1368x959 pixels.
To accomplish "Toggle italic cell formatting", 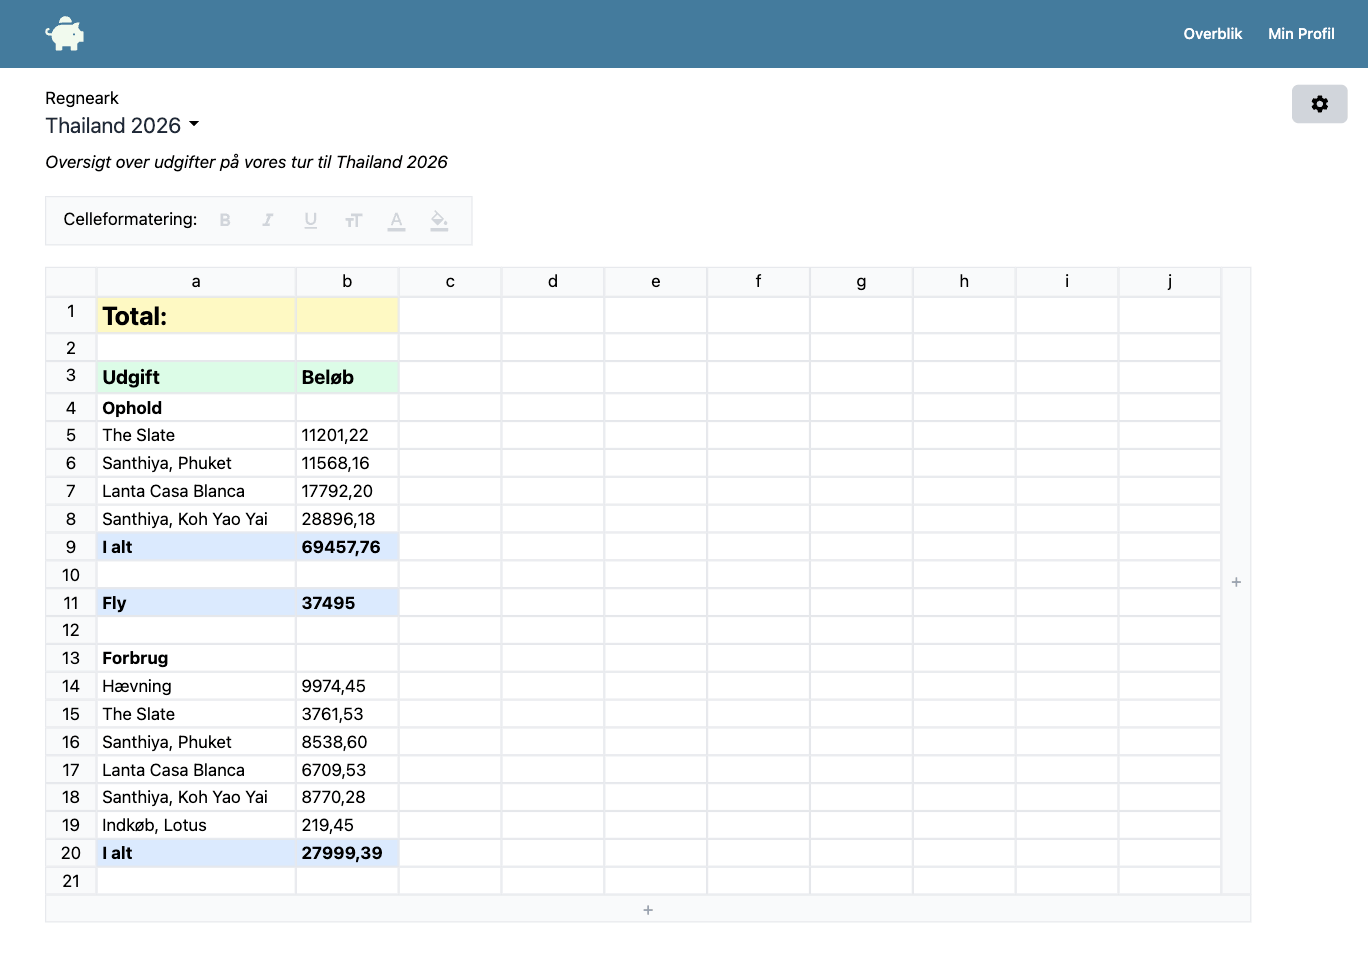I will (x=268, y=220).
